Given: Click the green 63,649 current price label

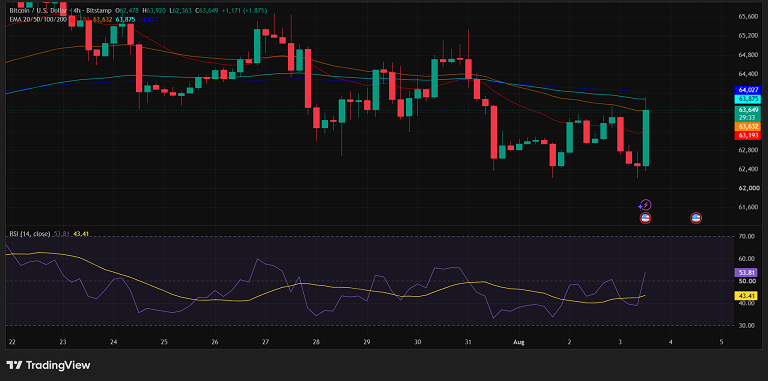Looking at the screenshot, I should [747, 110].
